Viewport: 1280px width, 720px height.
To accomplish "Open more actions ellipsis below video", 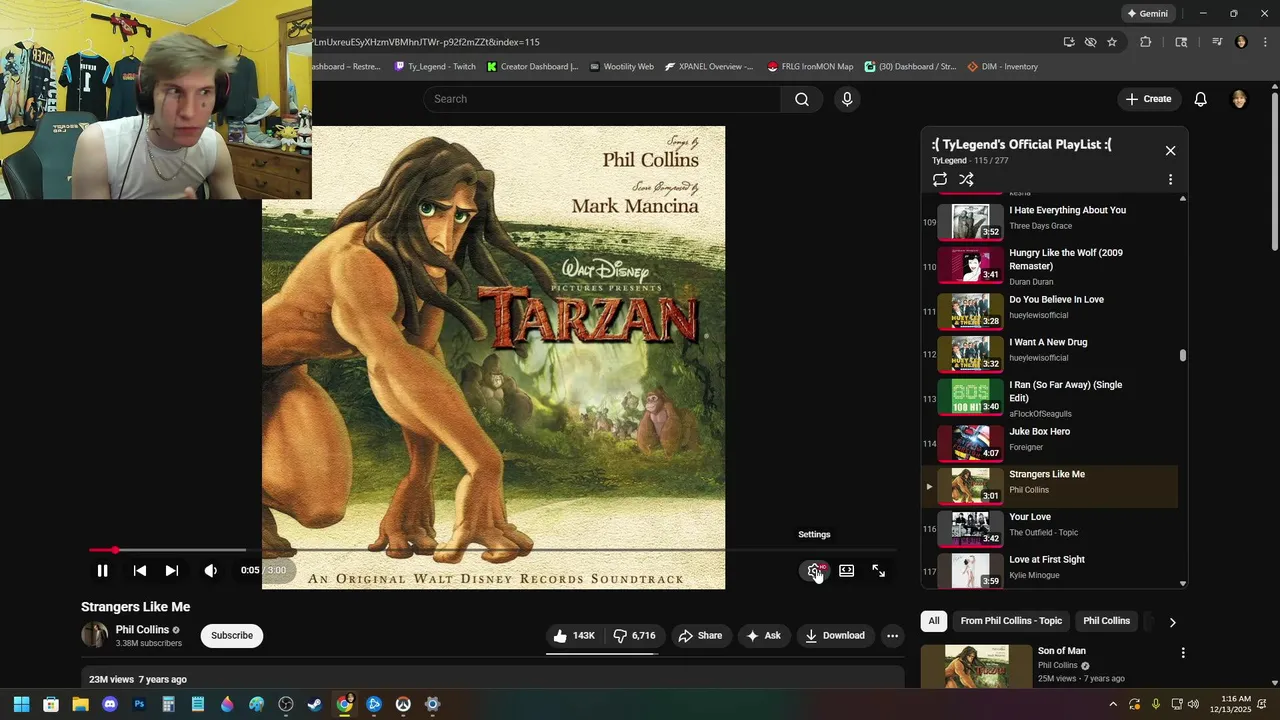I will click(893, 636).
